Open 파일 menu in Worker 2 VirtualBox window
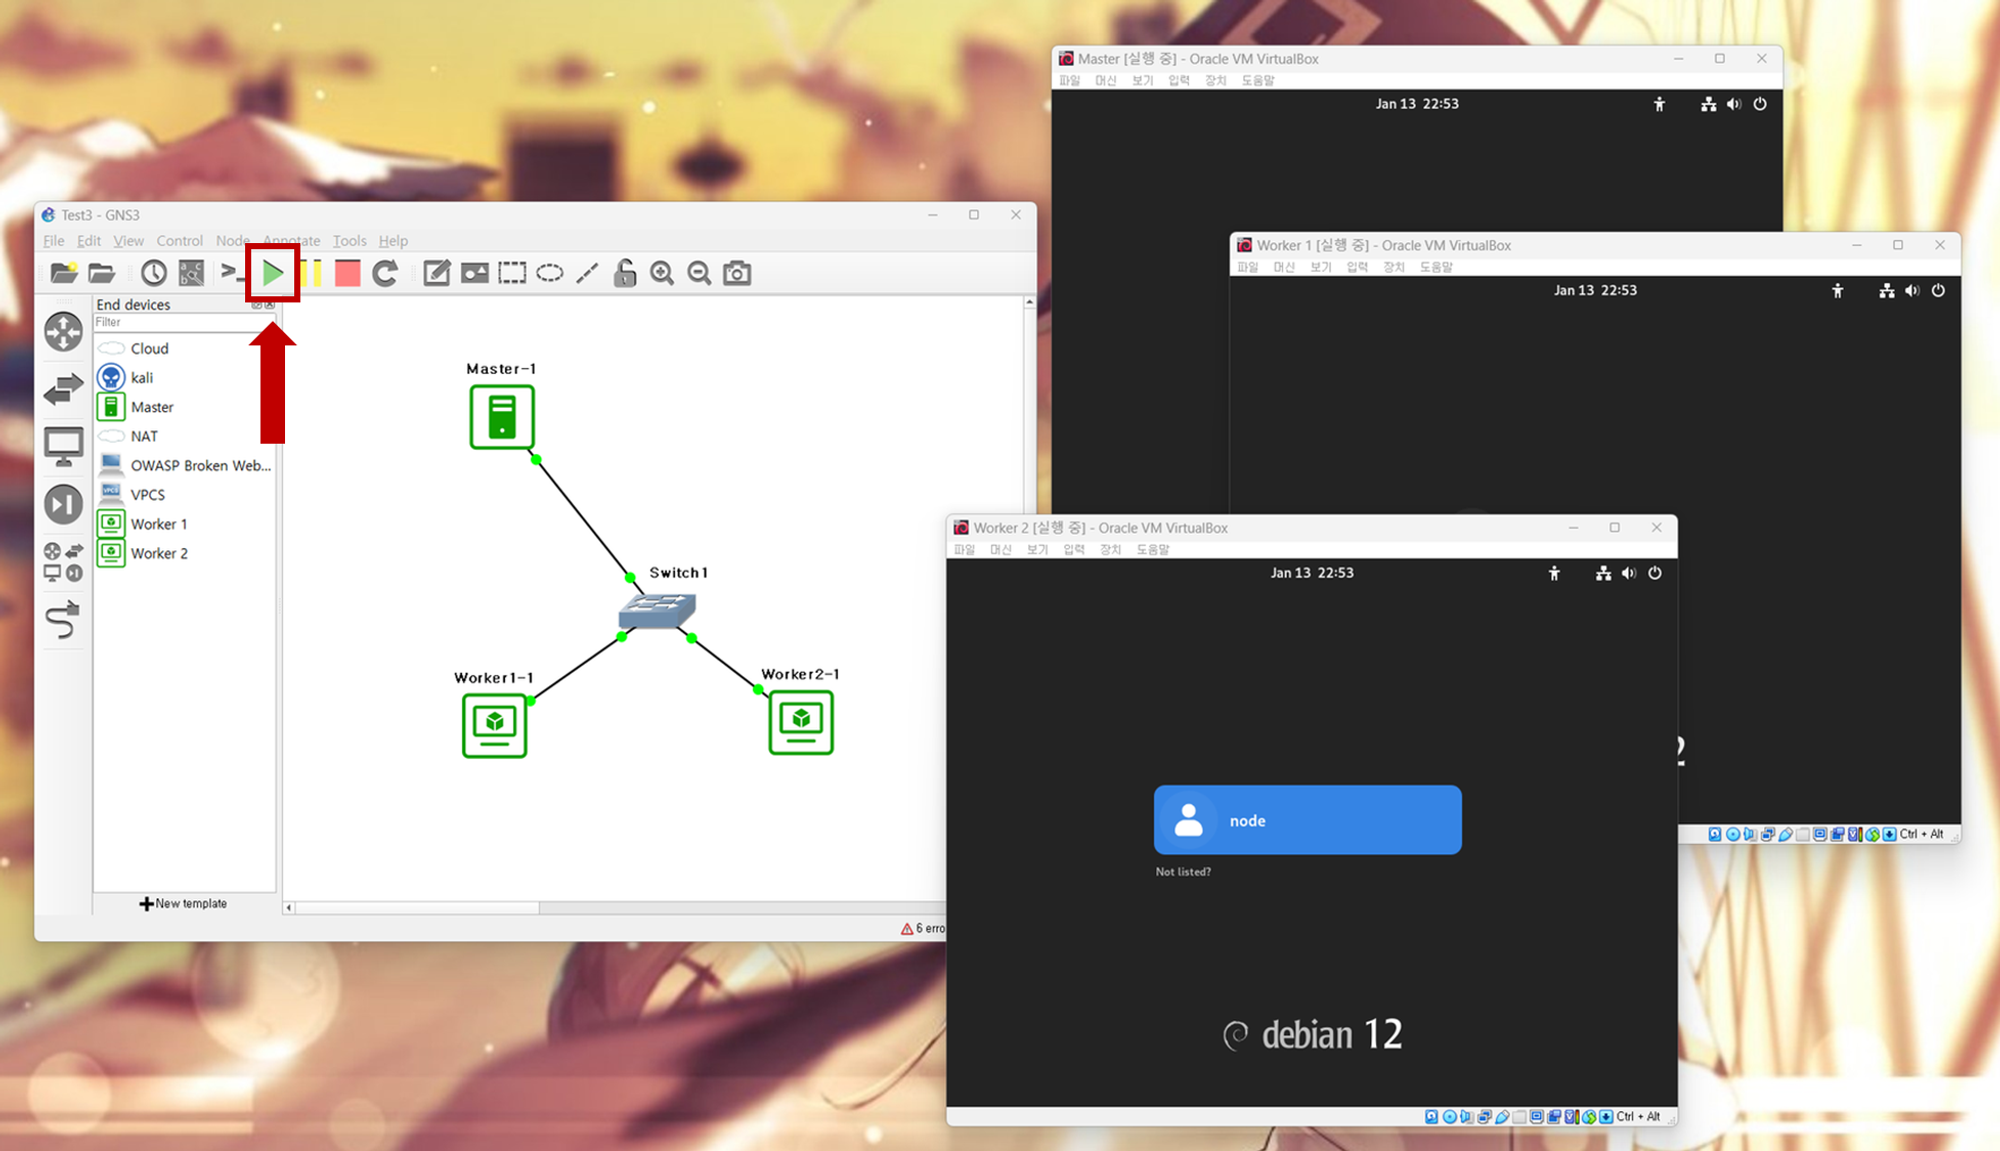Screen dimensions: 2000x1151 pyautogui.click(x=964, y=550)
